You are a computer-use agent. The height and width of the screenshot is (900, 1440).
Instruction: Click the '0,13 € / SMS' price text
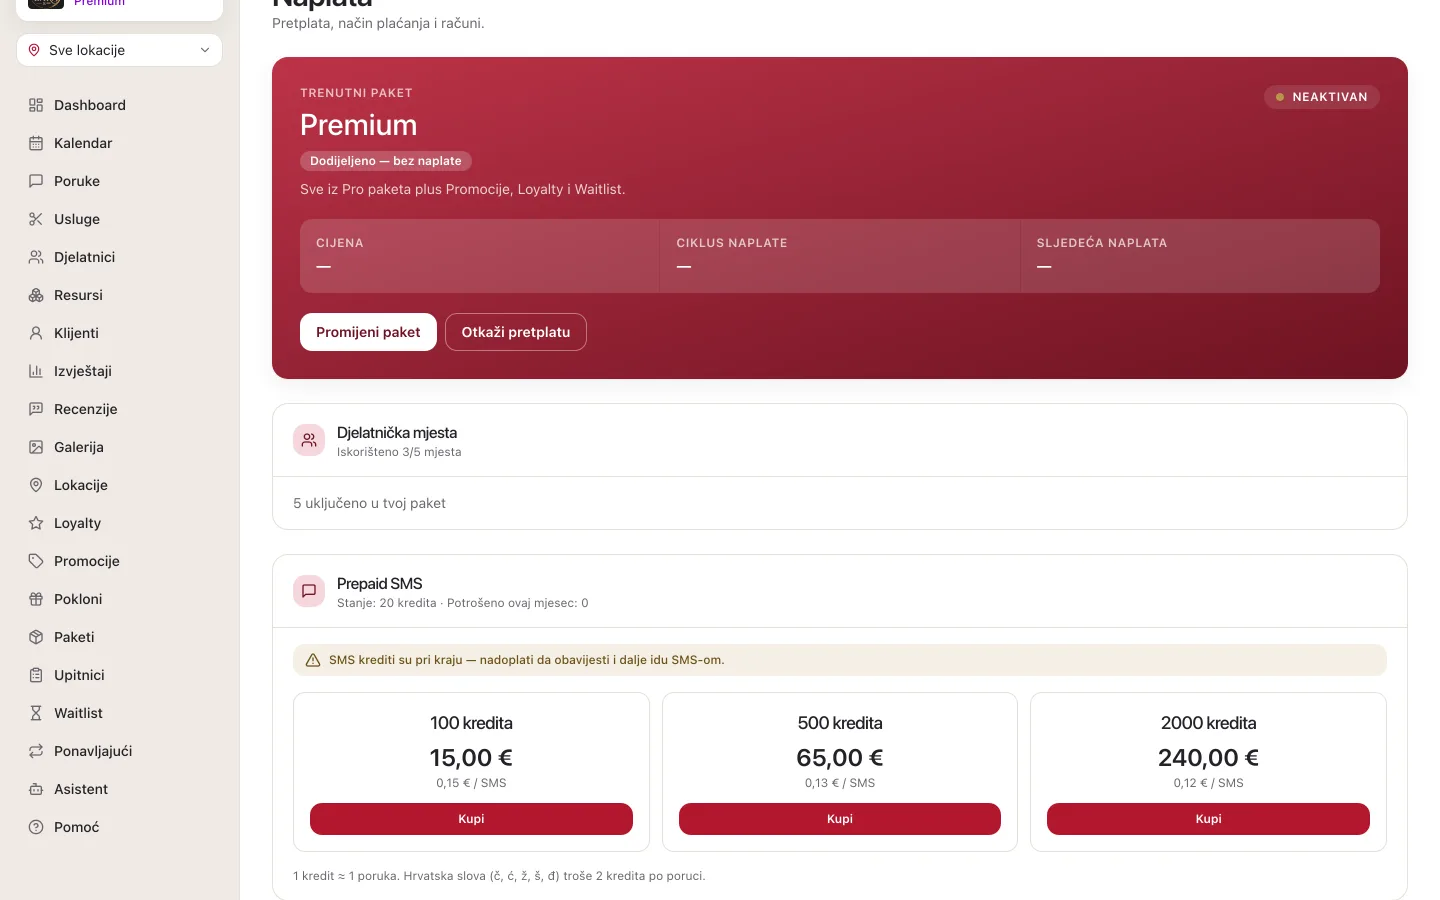pos(840,783)
